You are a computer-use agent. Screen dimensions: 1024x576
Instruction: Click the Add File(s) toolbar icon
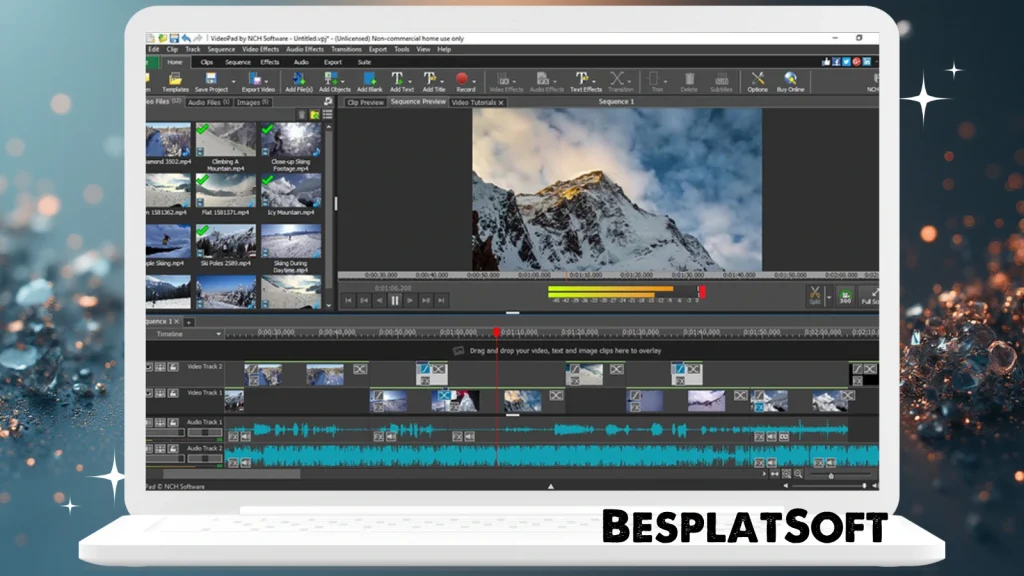(x=299, y=80)
